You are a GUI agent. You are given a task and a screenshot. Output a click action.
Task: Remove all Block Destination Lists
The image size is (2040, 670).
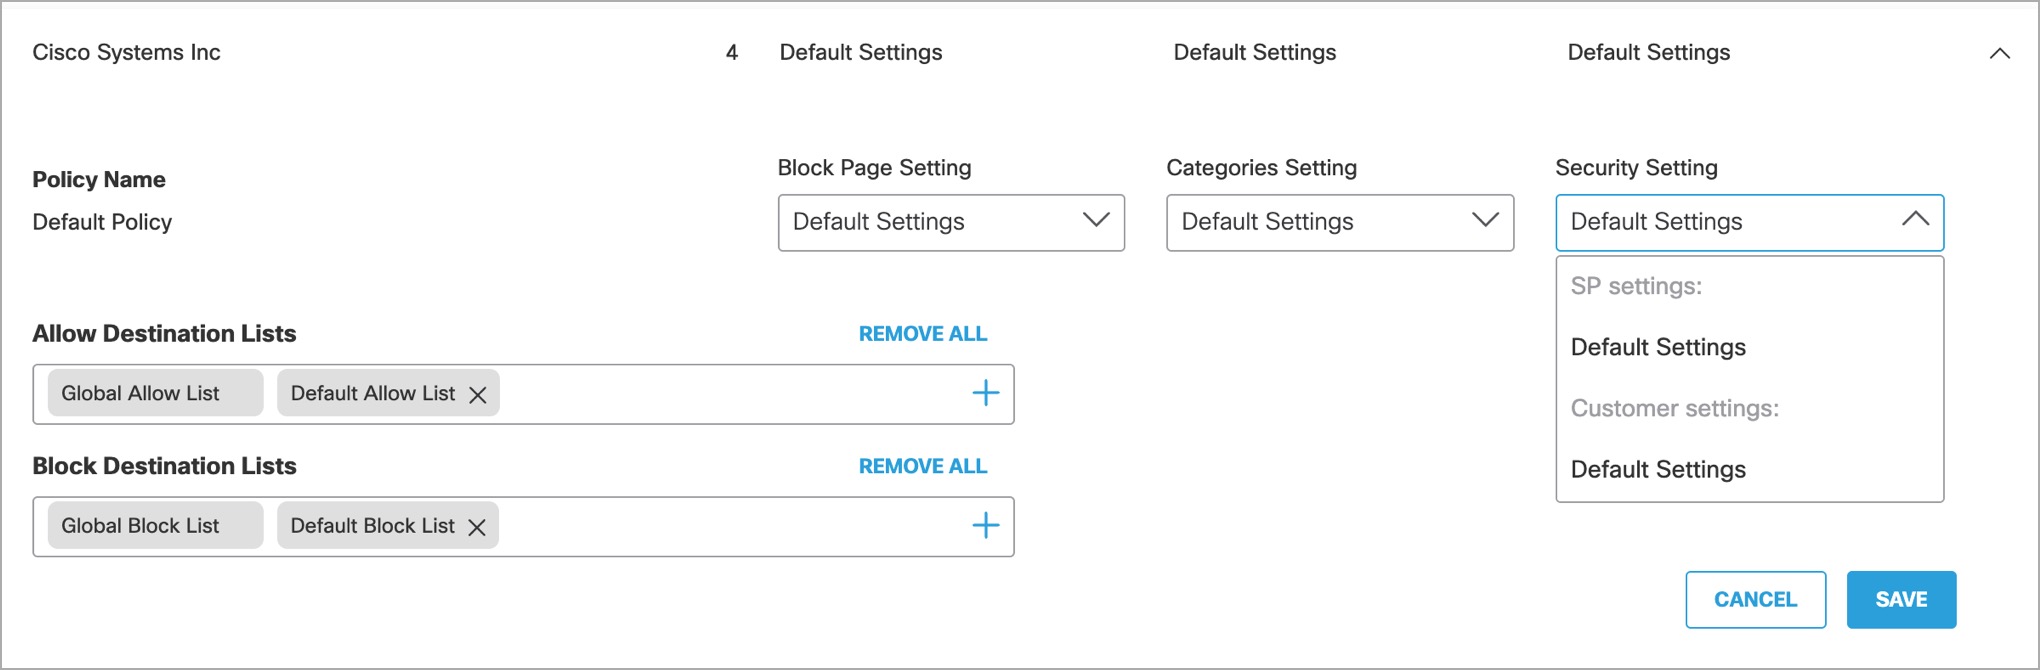tap(922, 466)
